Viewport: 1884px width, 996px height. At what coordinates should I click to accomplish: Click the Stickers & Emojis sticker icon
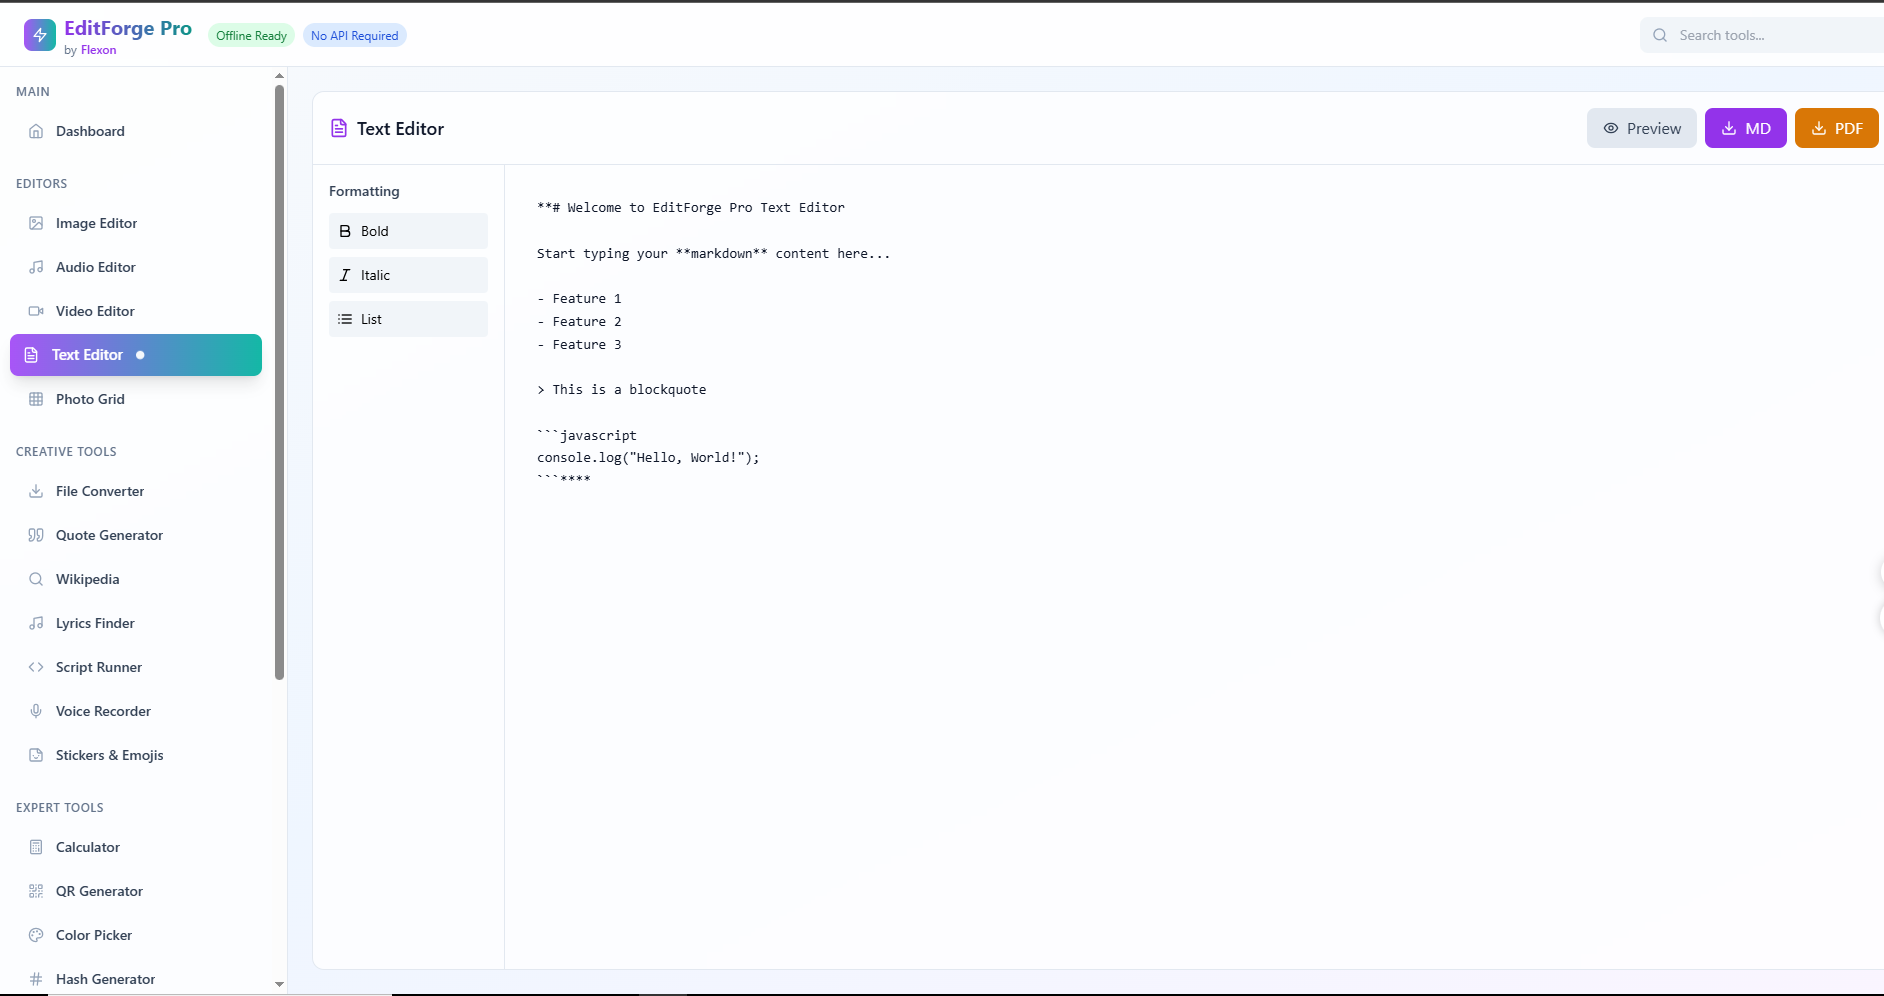pos(36,755)
